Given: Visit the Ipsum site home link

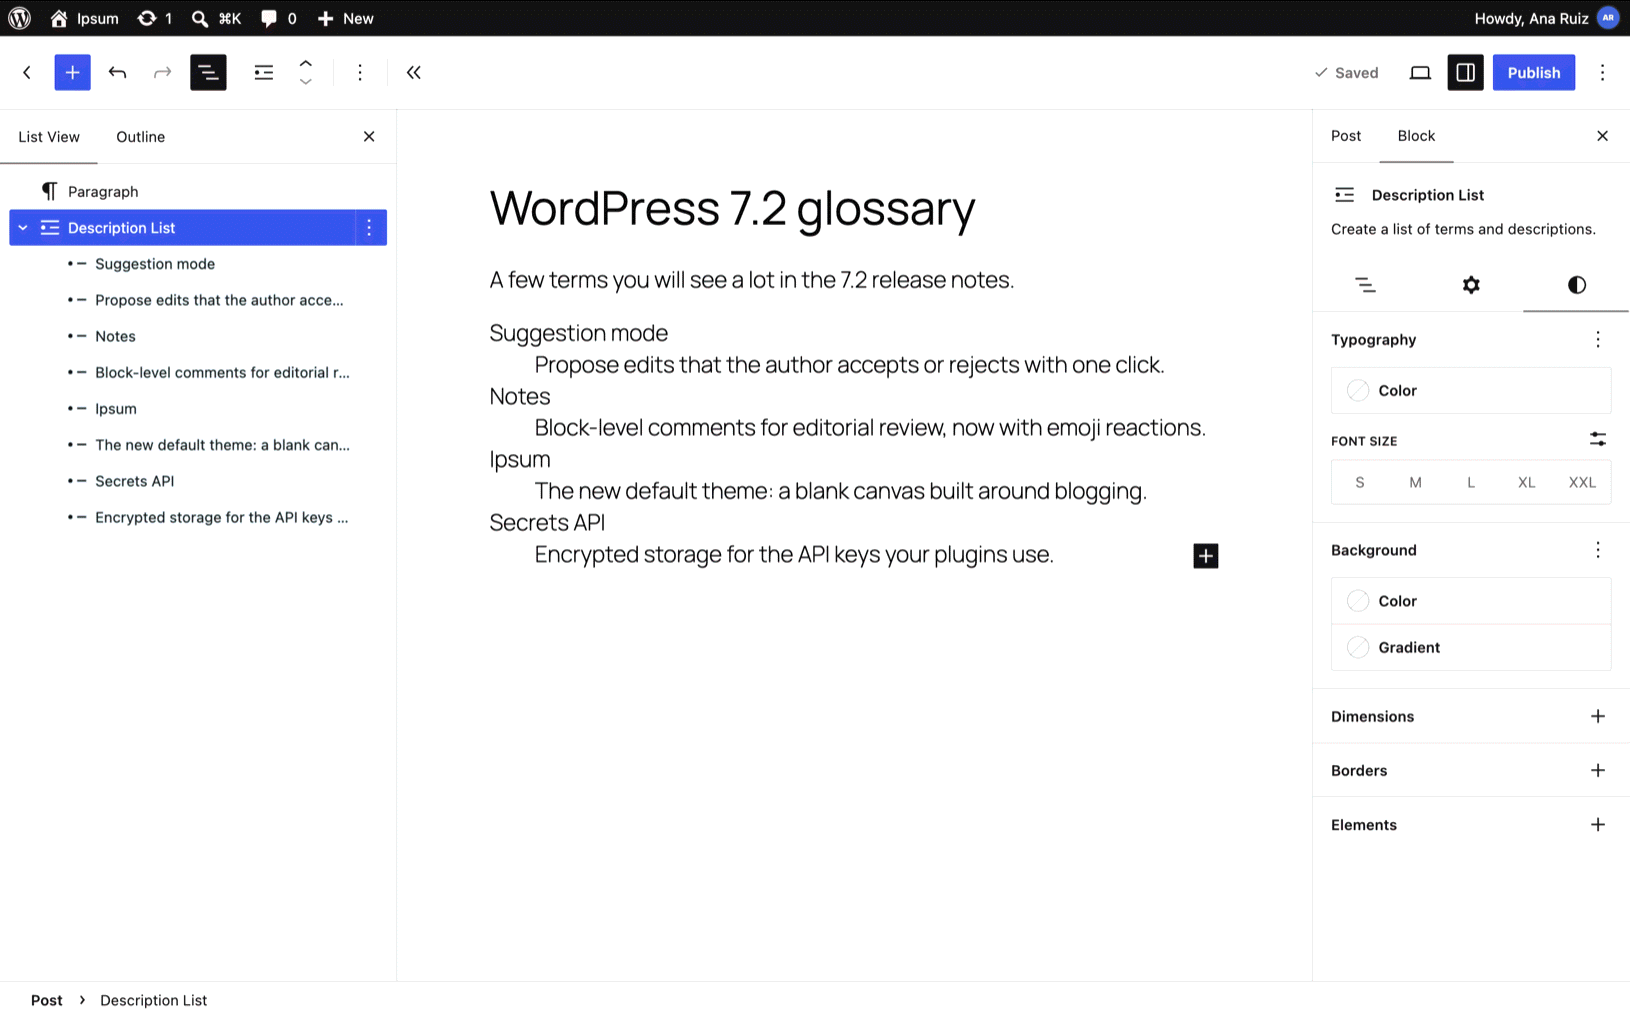Looking at the screenshot, I should (x=84, y=18).
